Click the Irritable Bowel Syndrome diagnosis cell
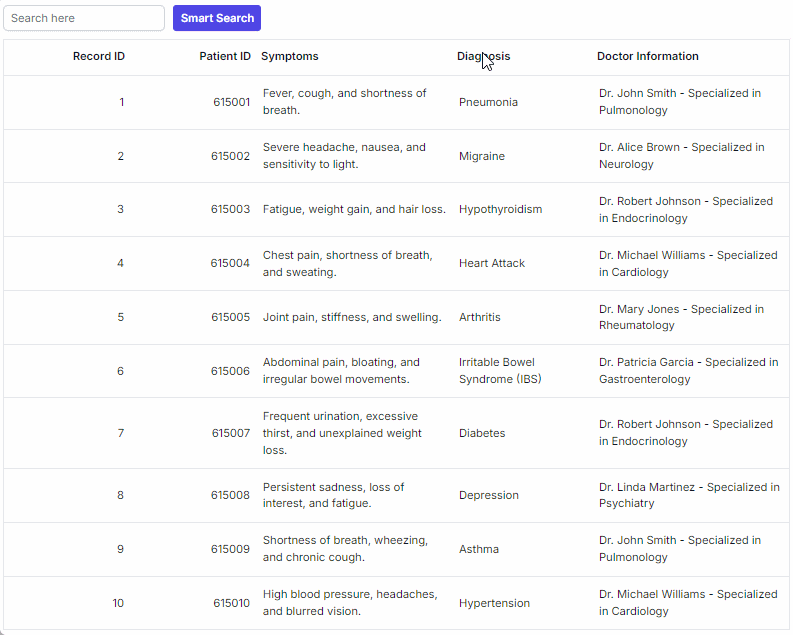 (500, 371)
